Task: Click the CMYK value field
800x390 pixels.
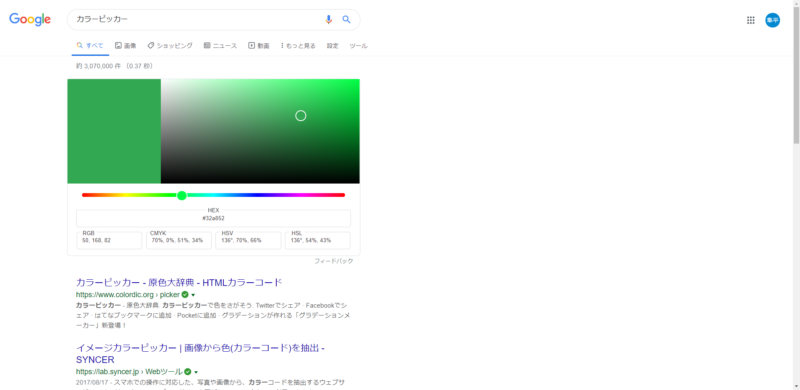Action: 179,240
